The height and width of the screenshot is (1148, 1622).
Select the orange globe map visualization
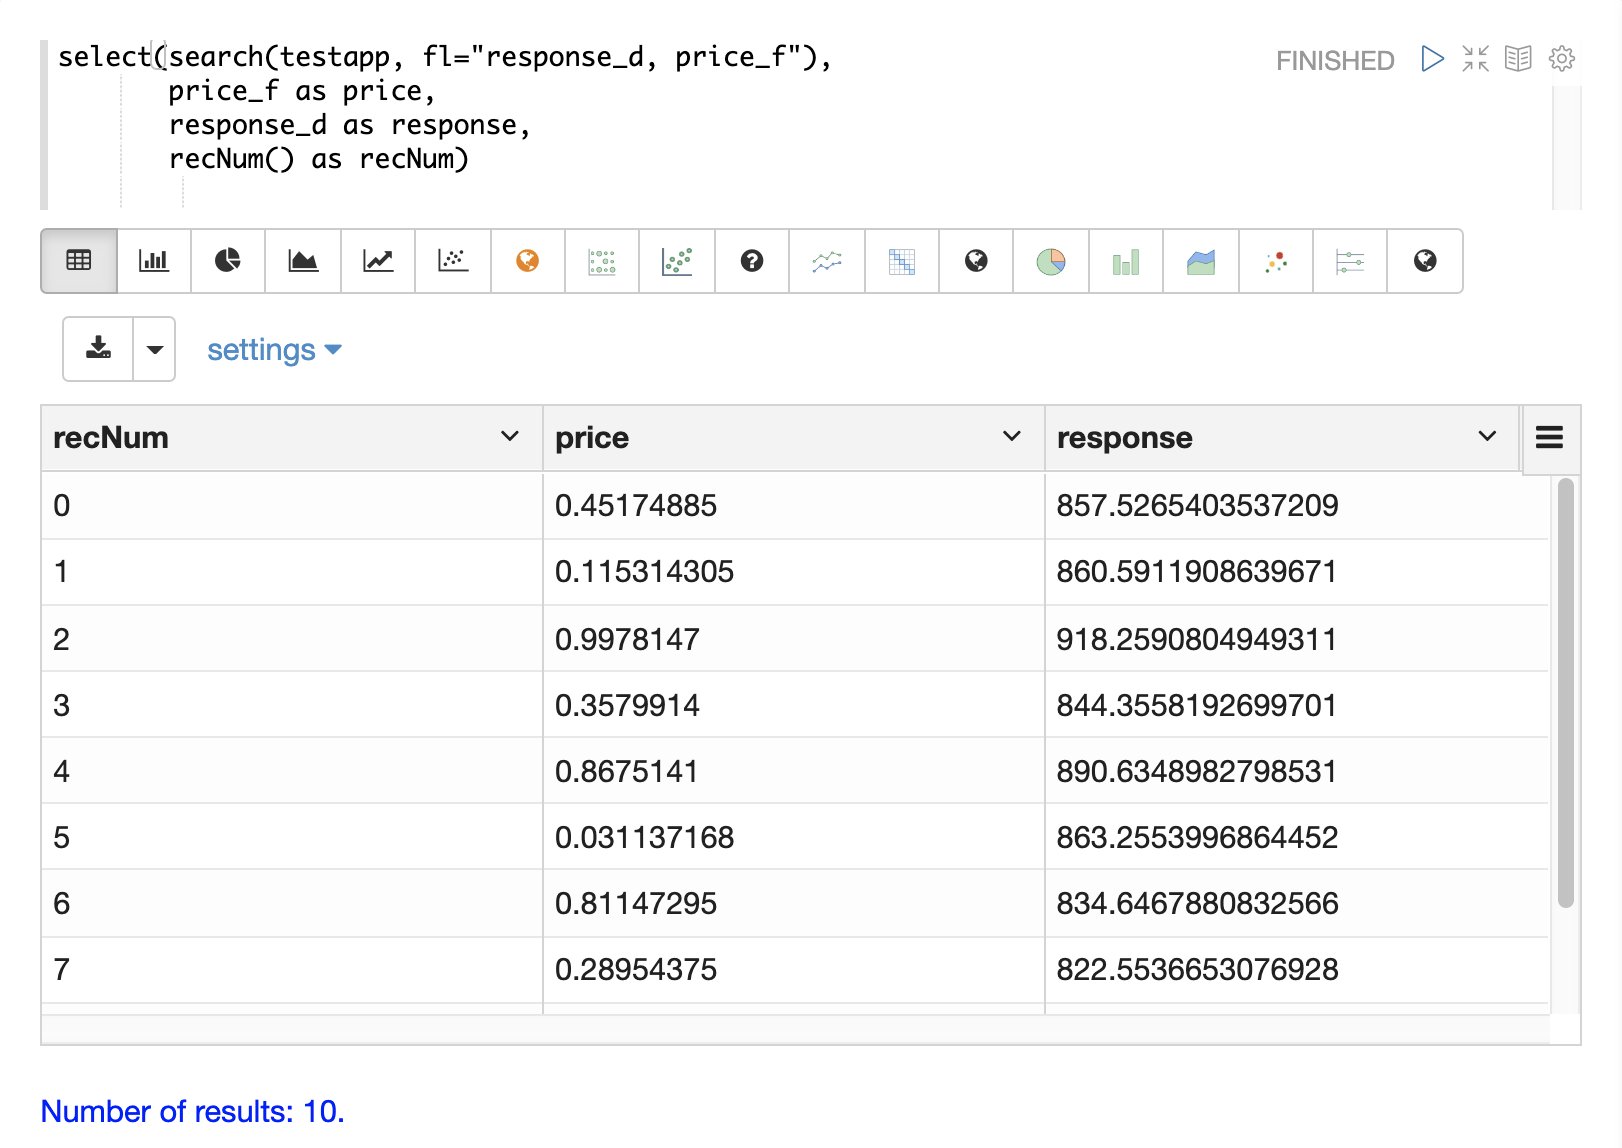[527, 261]
